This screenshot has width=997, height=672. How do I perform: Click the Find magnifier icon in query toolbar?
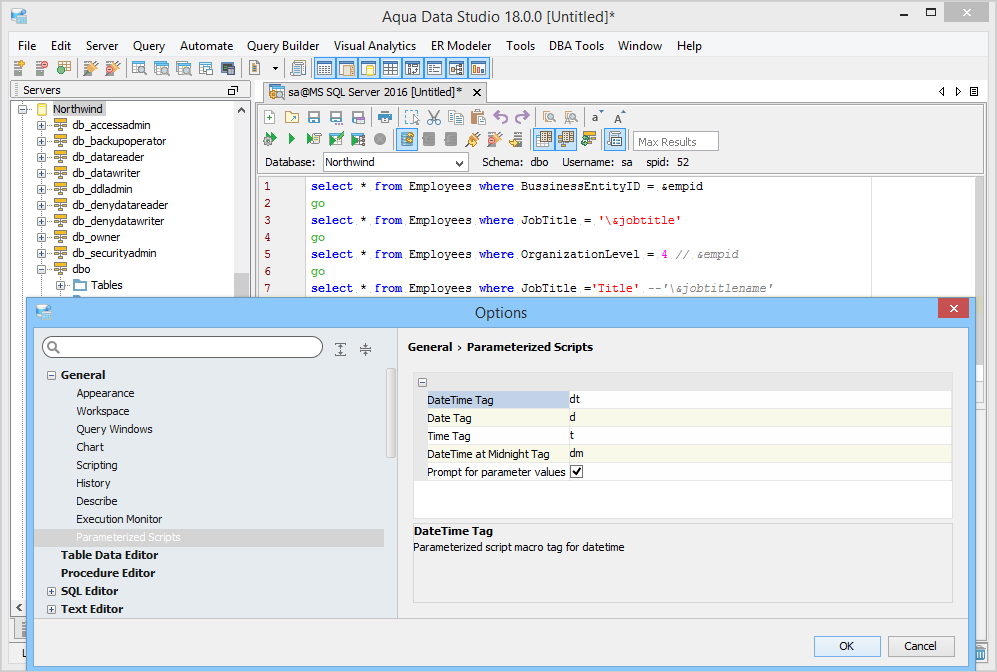coord(549,117)
